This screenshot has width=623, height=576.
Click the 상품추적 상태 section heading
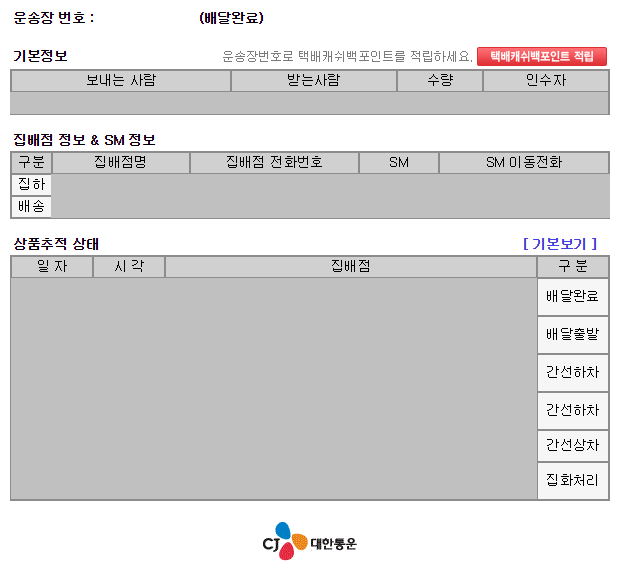[x=56, y=244]
